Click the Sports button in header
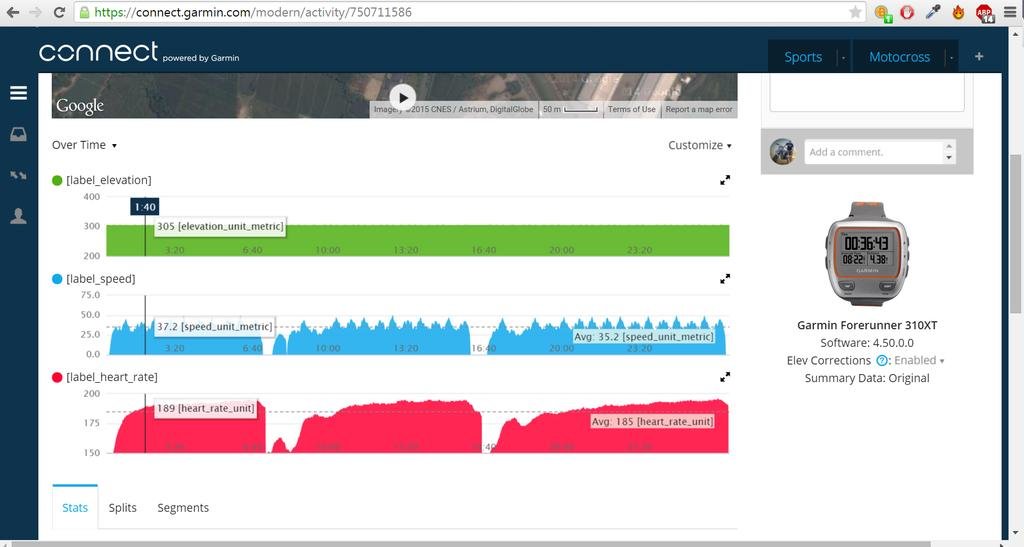 pyautogui.click(x=803, y=57)
